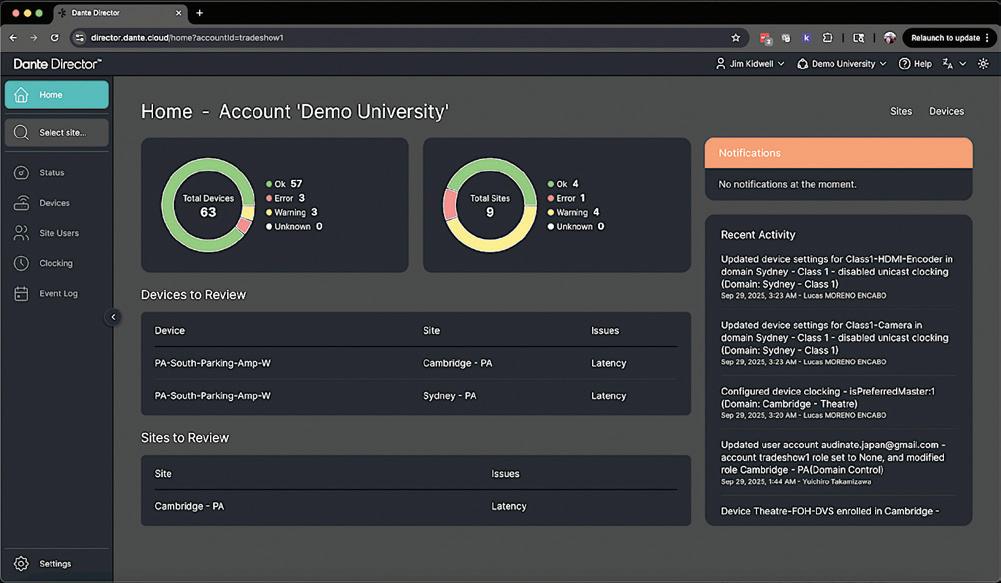Click the Ok 57 devices legend entry

pyautogui.click(x=284, y=184)
